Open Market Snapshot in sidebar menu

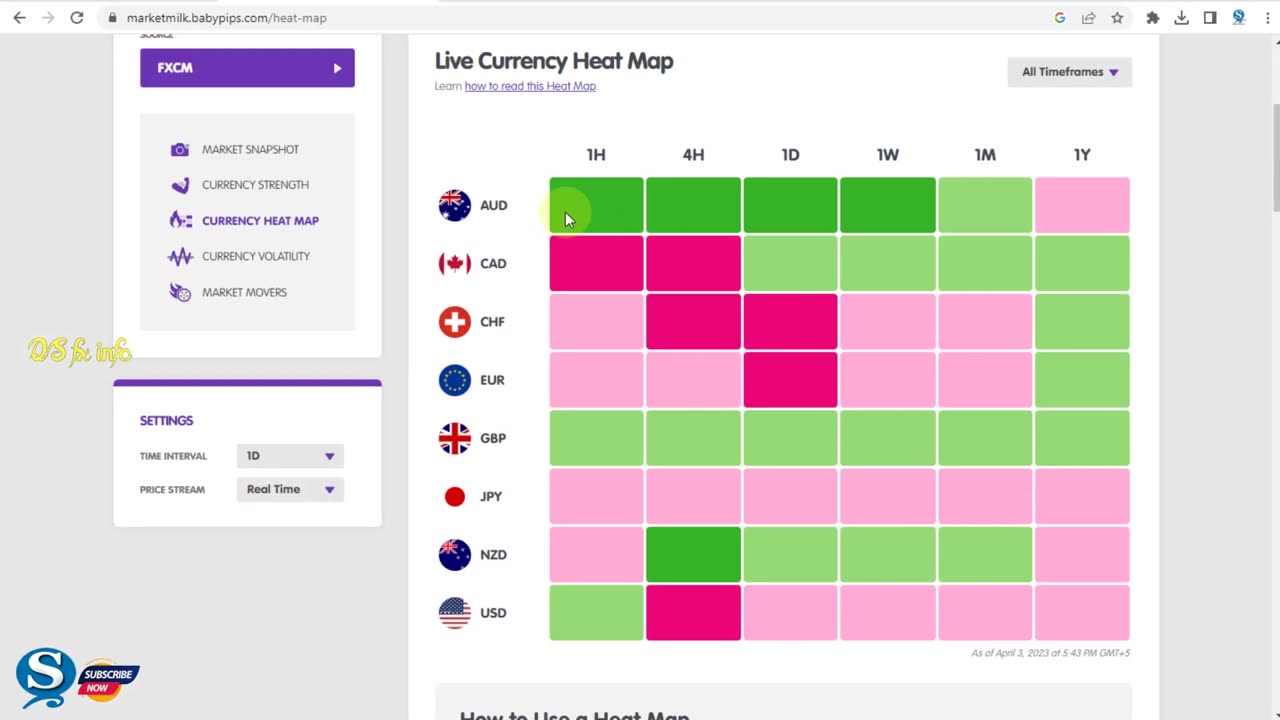[250, 149]
